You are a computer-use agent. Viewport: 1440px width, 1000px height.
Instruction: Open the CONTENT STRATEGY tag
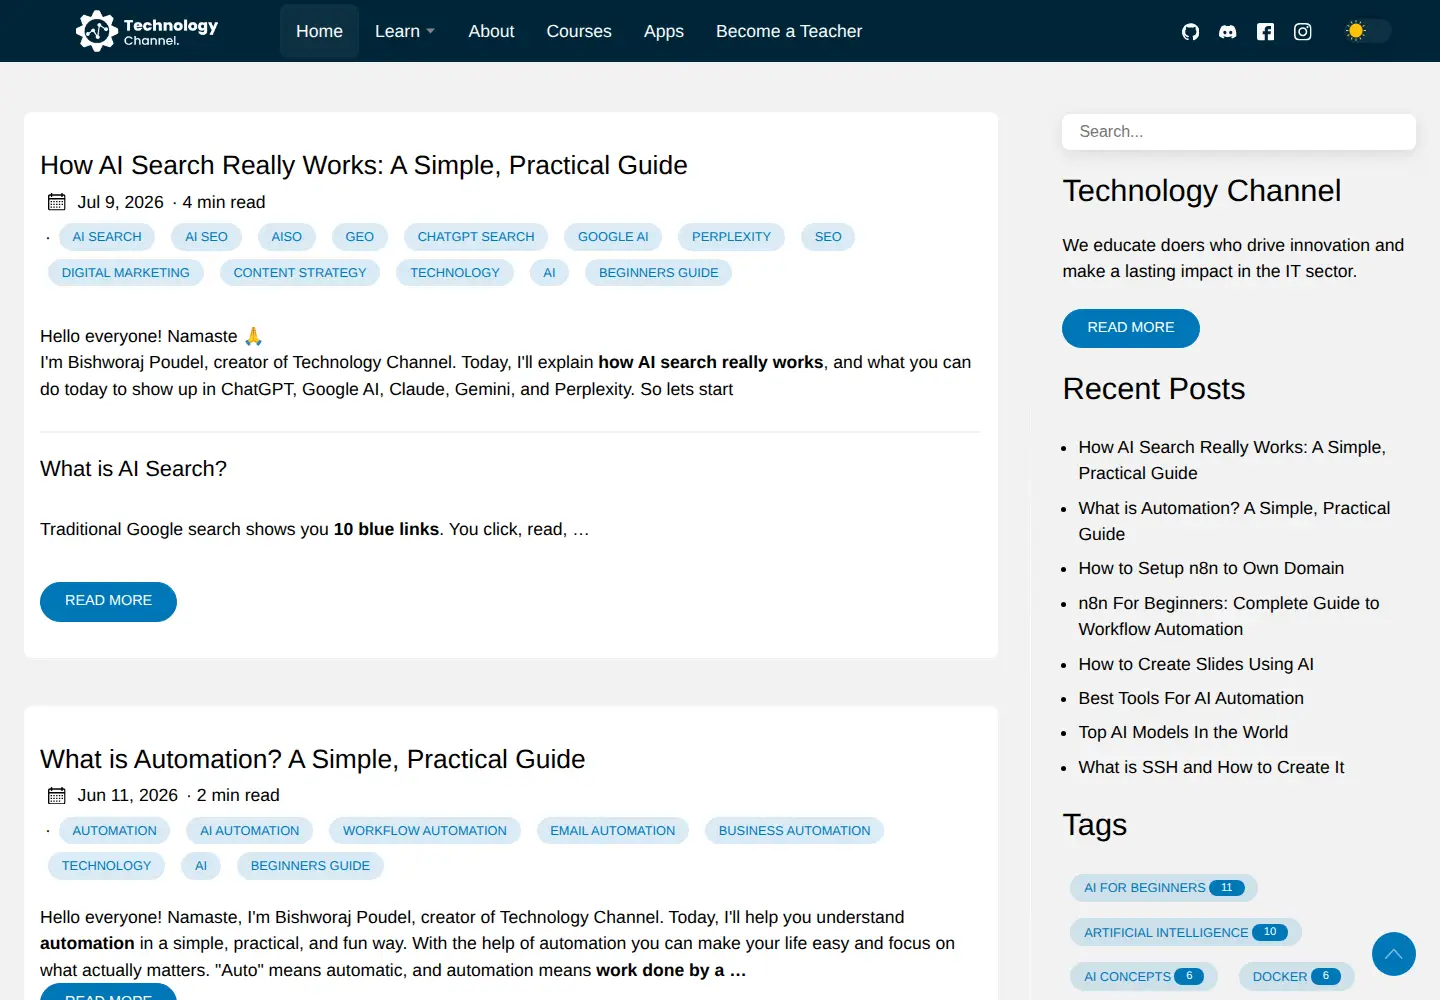click(300, 273)
